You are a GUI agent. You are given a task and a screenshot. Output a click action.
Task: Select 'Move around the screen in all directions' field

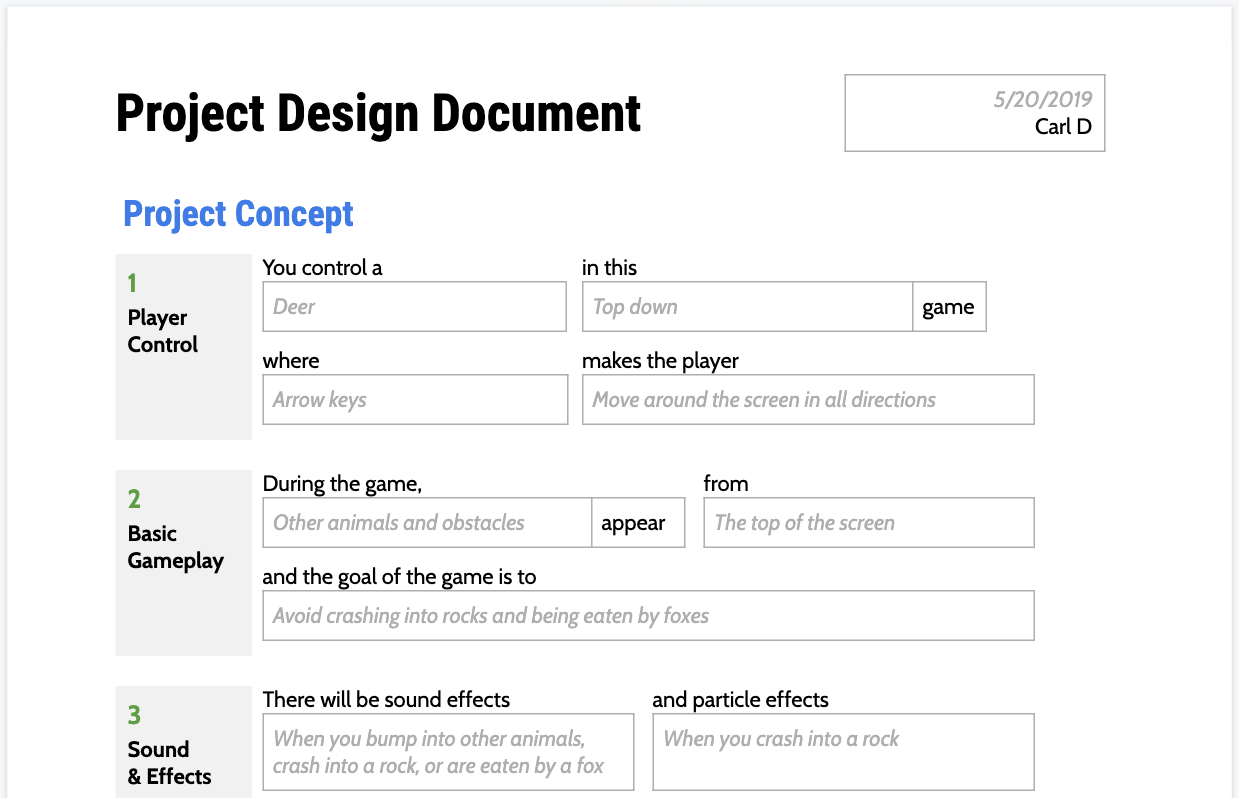(x=807, y=400)
